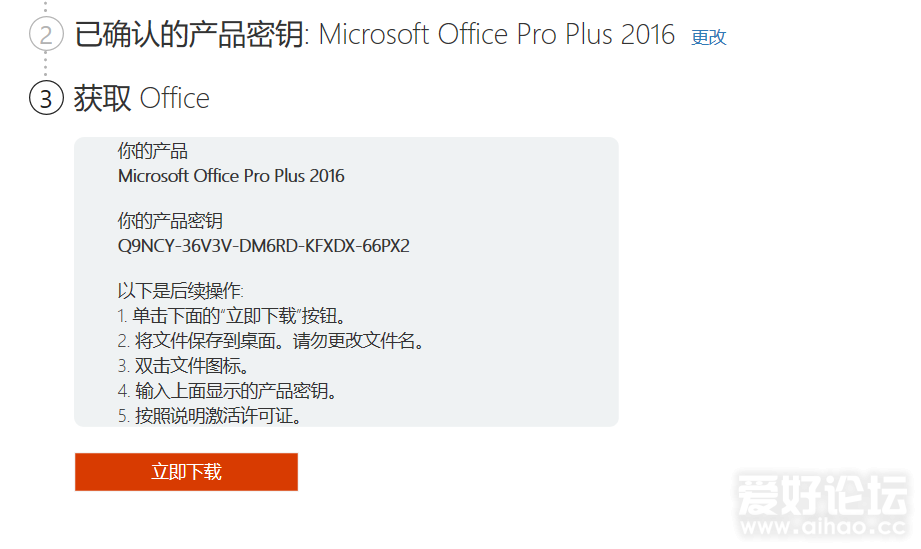Select the step 3 circle icon
This screenshot has height=549, width=921.
coord(46,97)
